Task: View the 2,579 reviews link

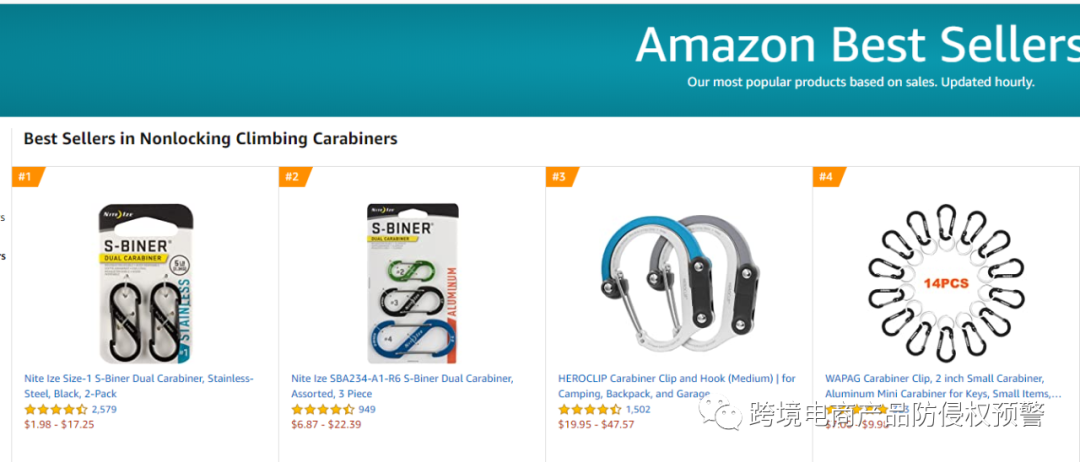Action: [104, 409]
